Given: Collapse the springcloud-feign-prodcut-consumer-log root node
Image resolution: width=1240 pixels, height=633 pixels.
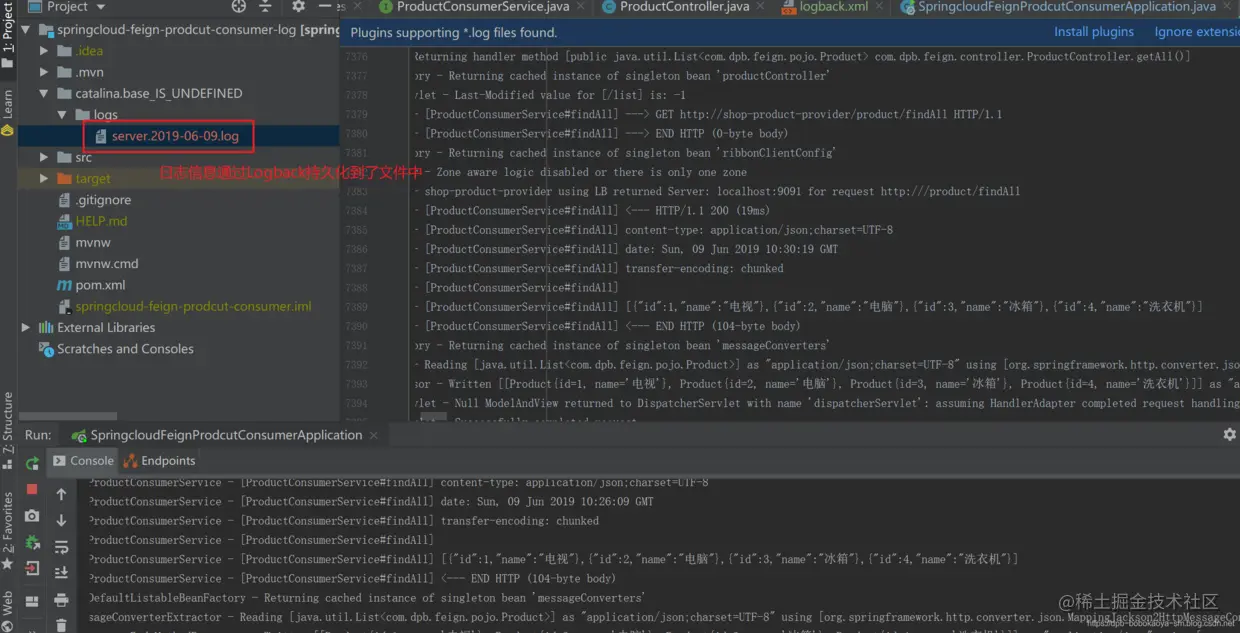Looking at the screenshot, I should [x=27, y=30].
